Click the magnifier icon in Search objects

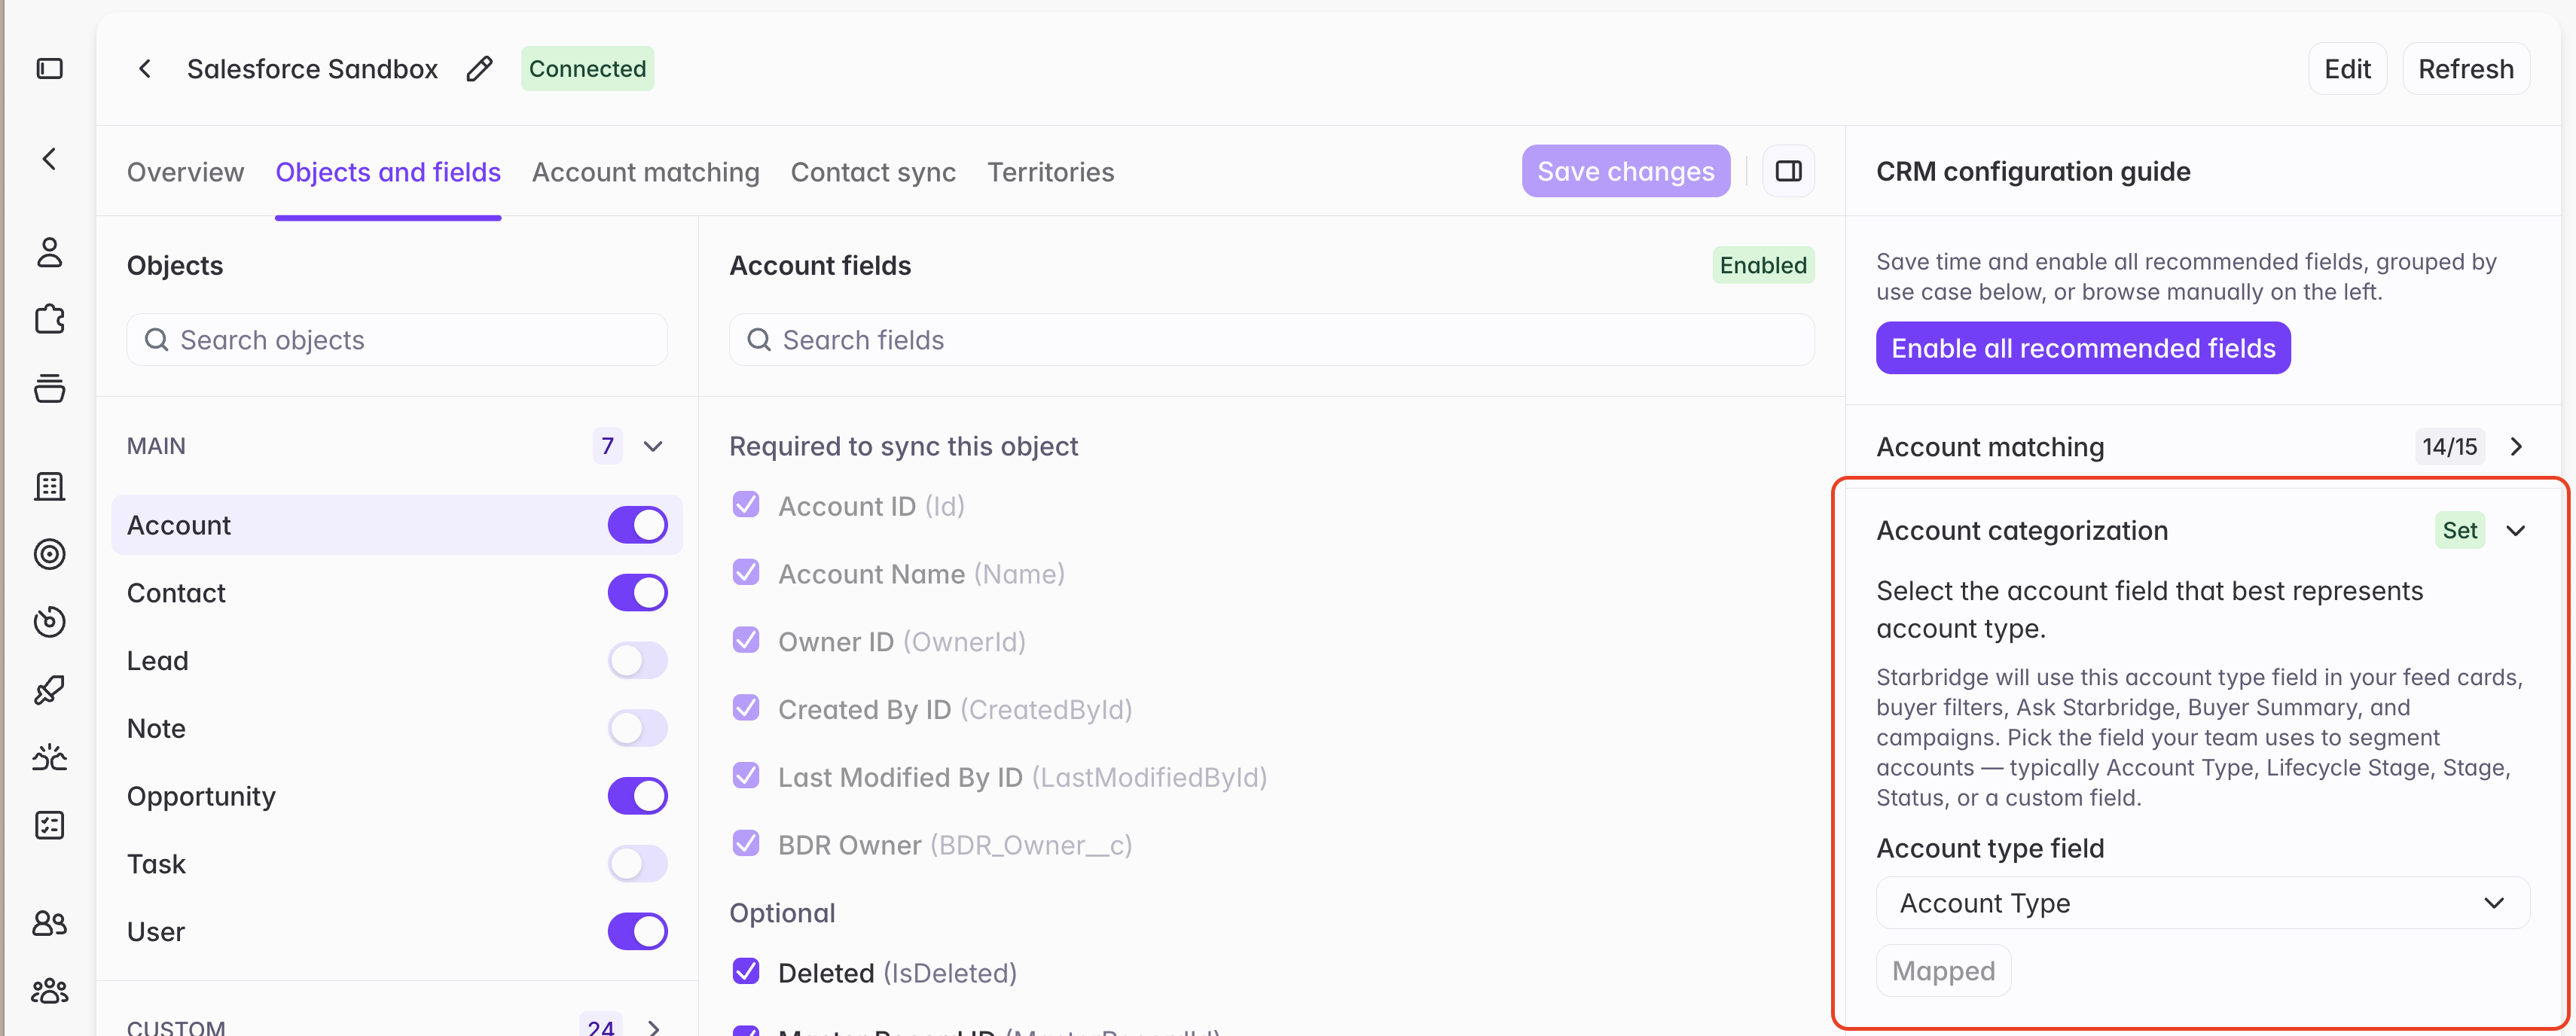click(x=156, y=340)
